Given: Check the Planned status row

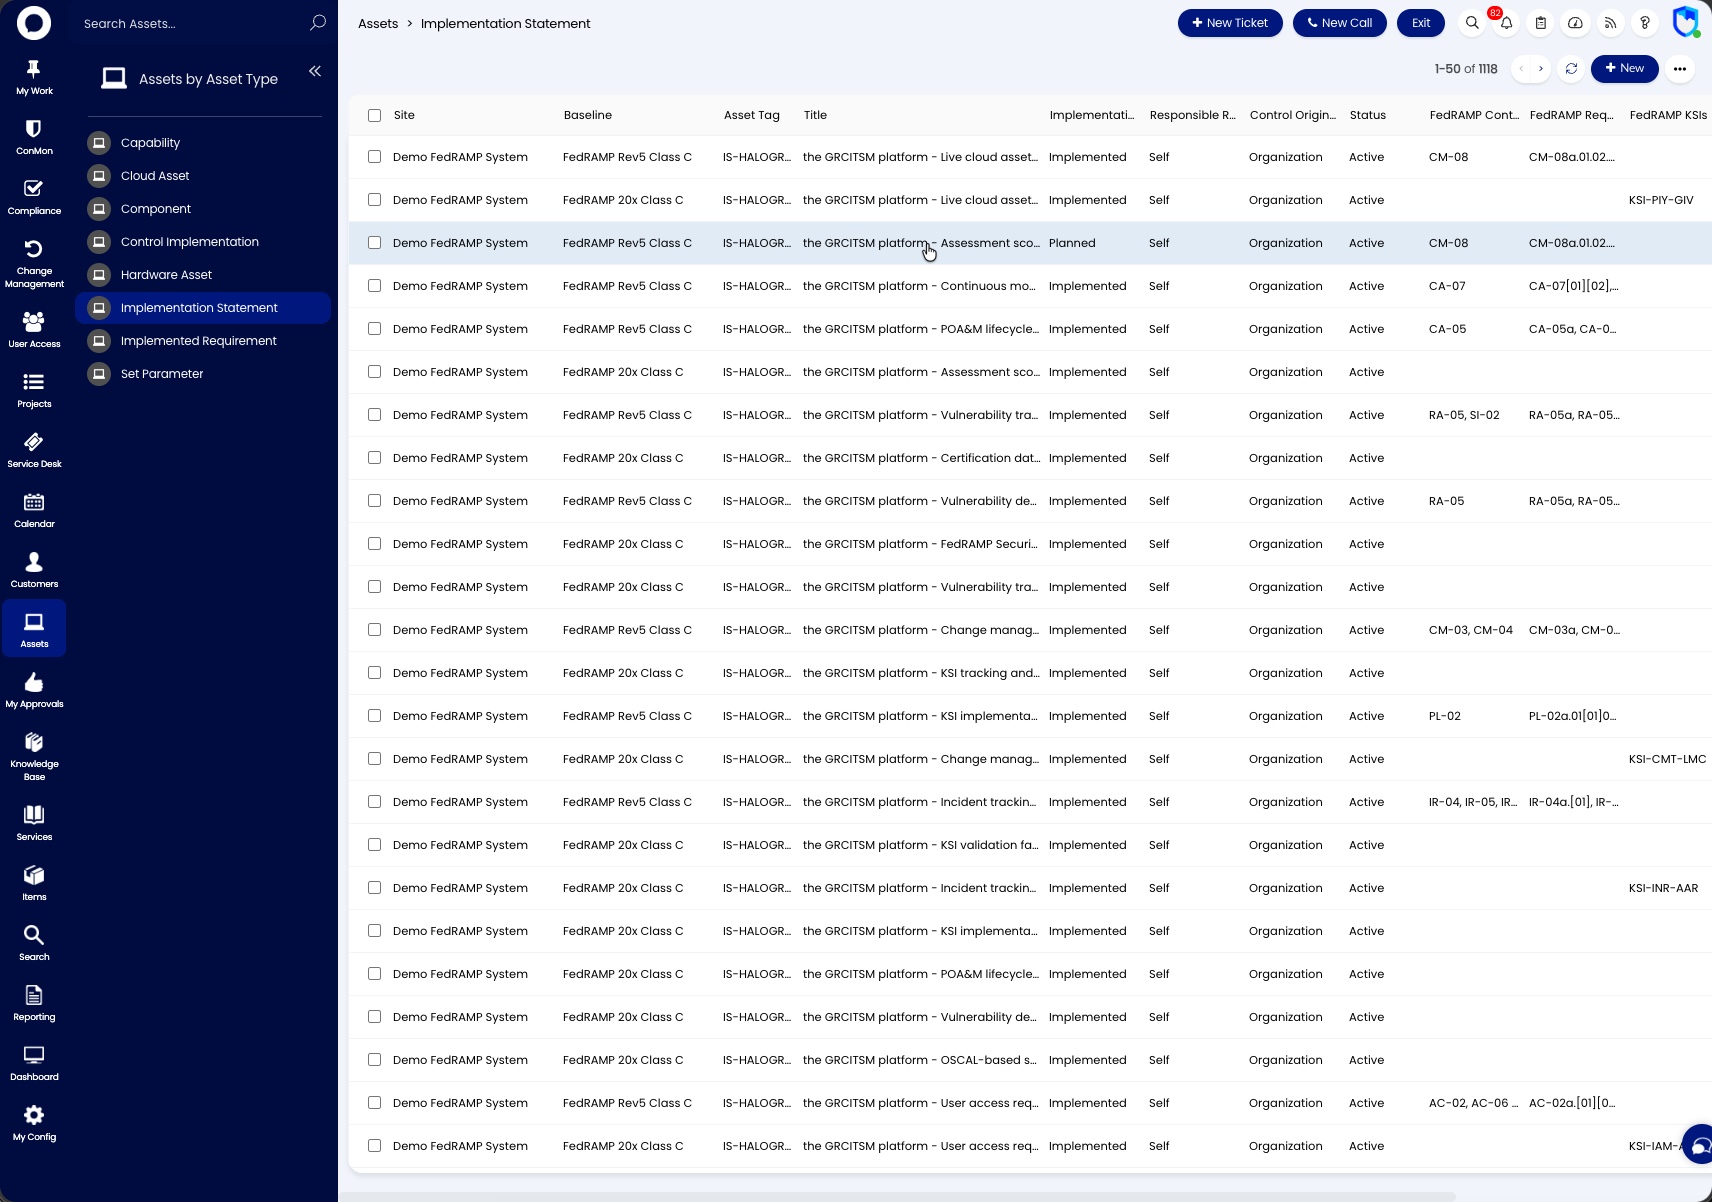Looking at the screenshot, I should 374,243.
